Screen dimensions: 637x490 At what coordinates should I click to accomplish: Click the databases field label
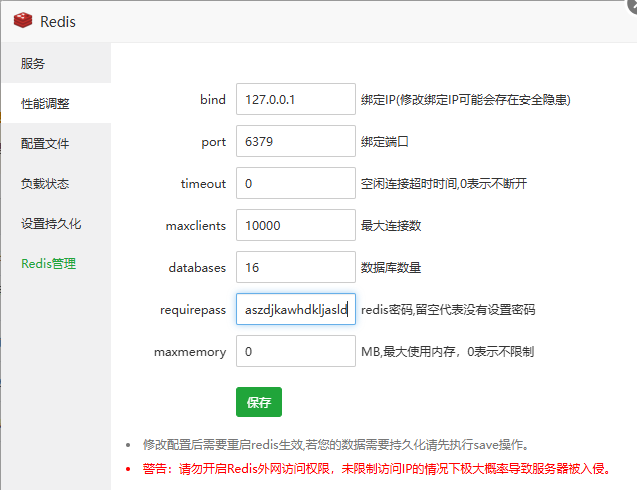[197, 267]
